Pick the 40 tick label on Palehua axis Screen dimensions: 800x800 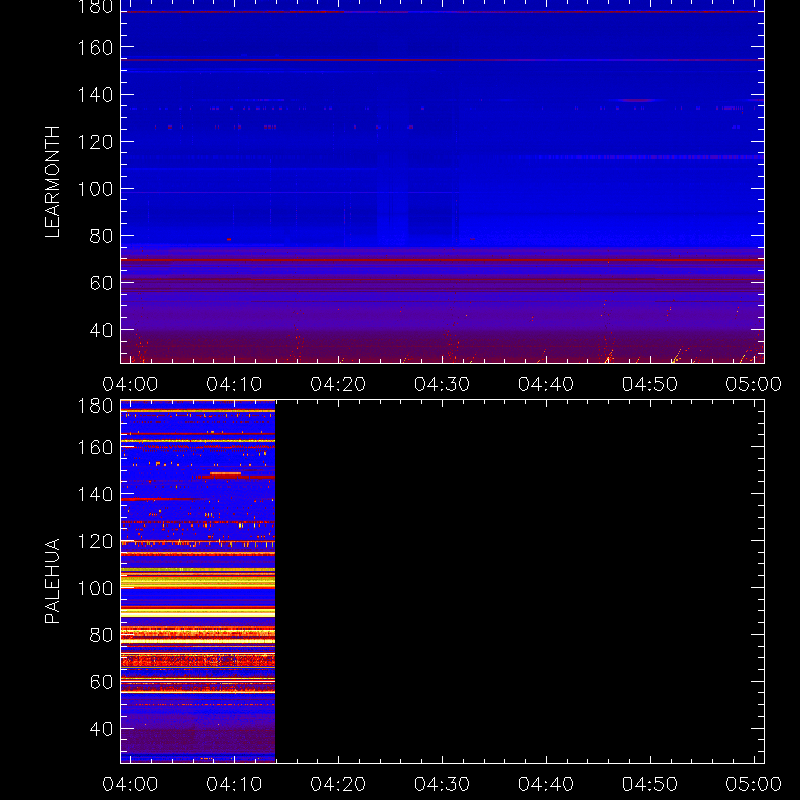tap(101, 730)
